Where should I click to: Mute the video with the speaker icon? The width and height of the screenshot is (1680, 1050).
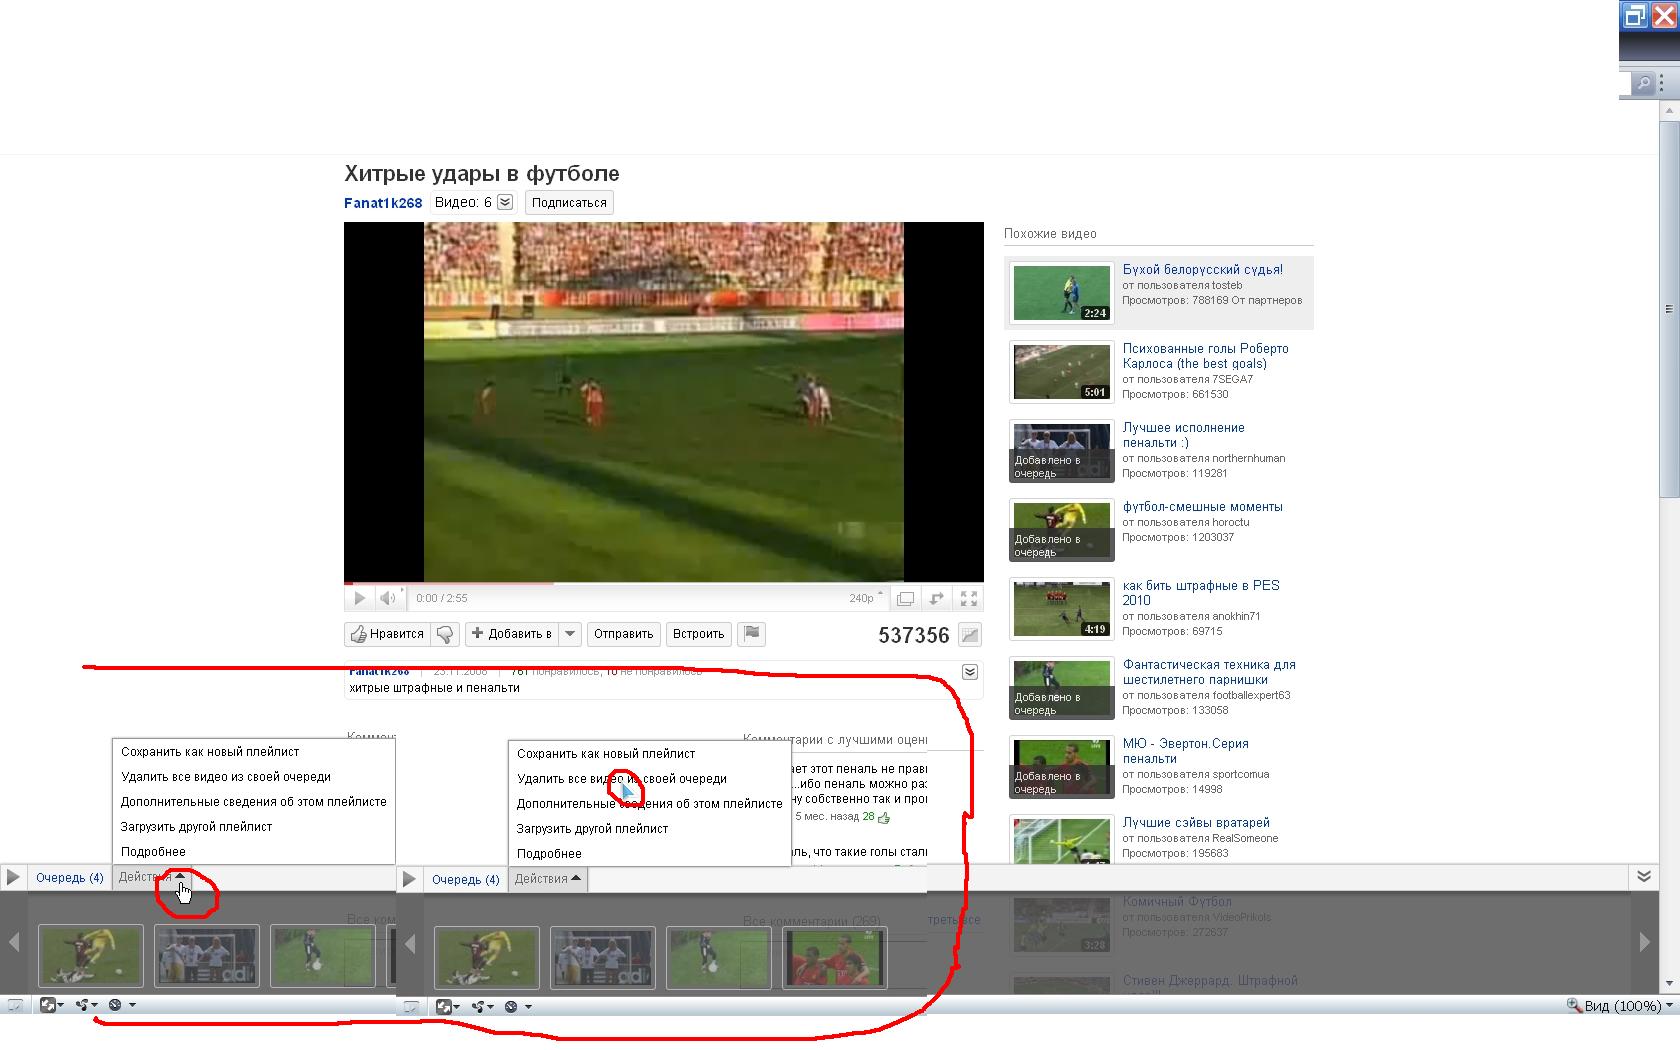[387, 598]
